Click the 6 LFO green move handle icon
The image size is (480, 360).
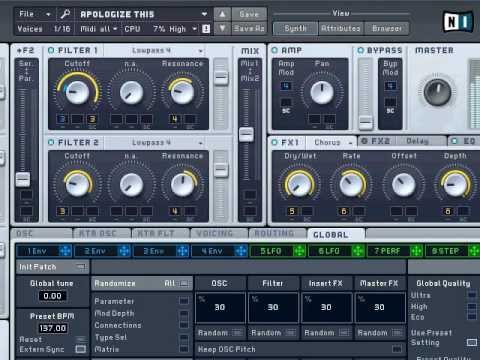[358, 251]
